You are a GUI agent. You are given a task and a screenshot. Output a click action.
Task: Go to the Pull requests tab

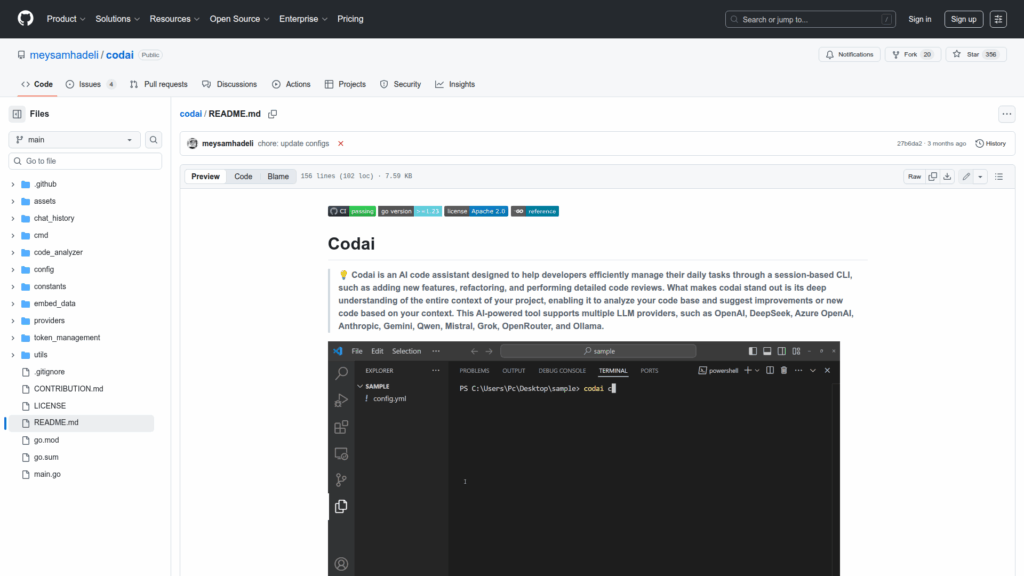158,84
